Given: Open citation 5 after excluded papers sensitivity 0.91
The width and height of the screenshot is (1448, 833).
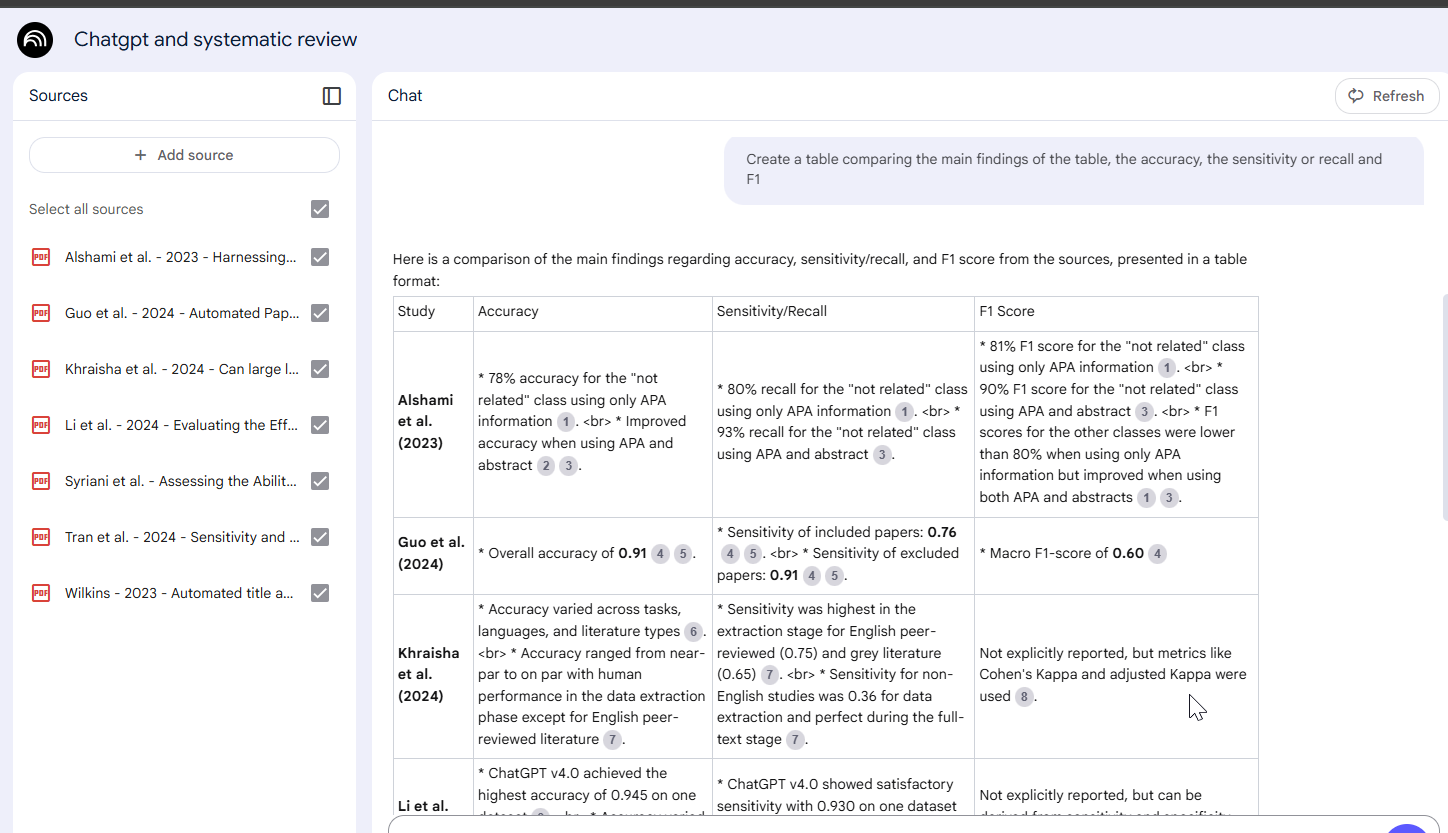Looking at the screenshot, I should (835, 575).
